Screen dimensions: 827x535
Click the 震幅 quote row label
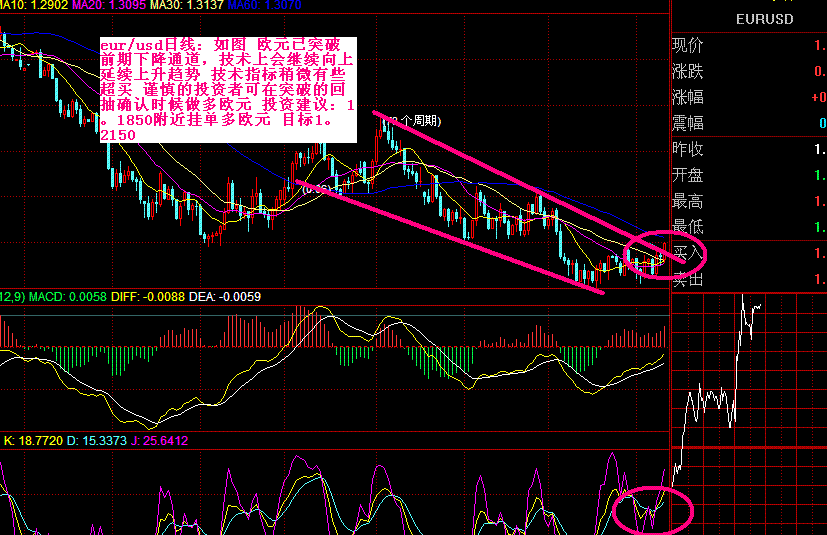688,123
